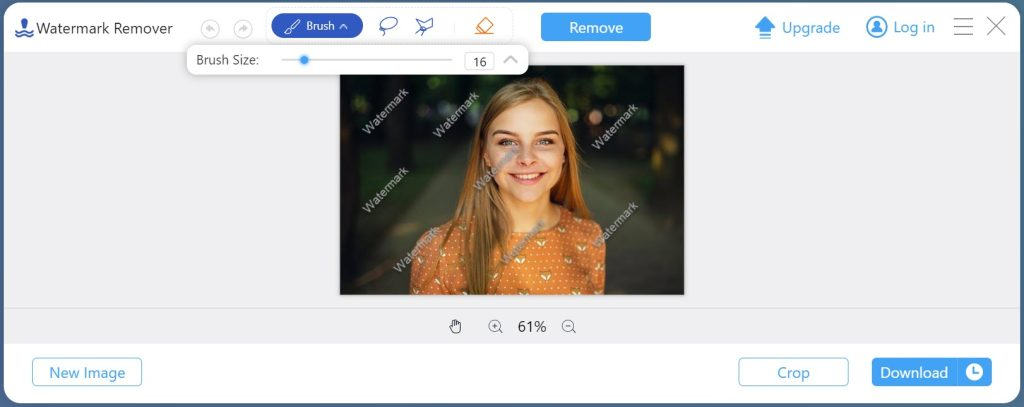Zoom out of the image
The width and height of the screenshot is (1024, 407).
point(569,327)
